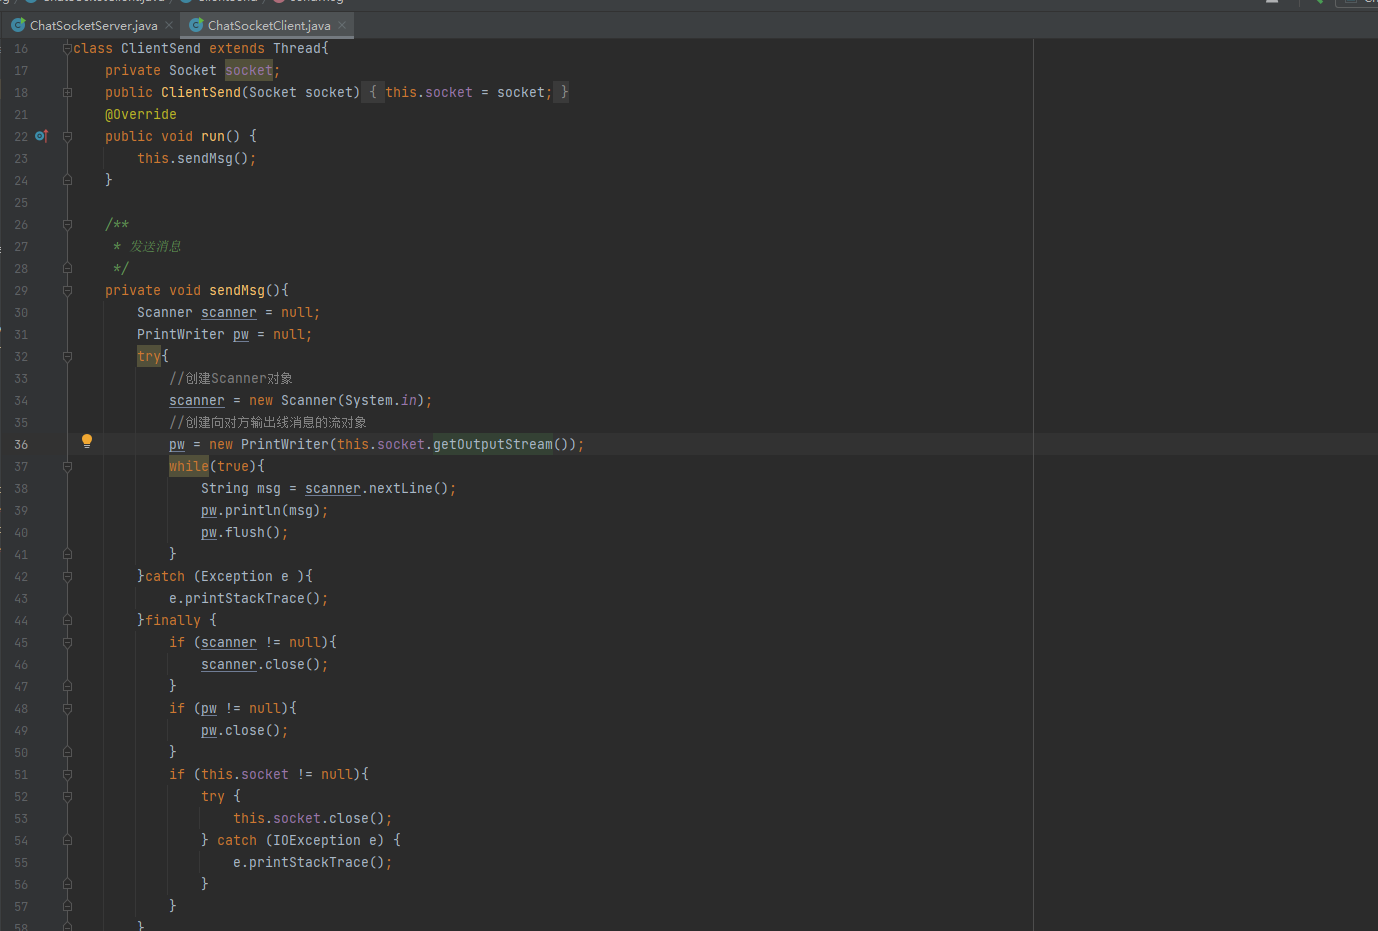Select the ChatSocketClient.java editor tab
Viewport: 1378px width, 931px height.
269,25
